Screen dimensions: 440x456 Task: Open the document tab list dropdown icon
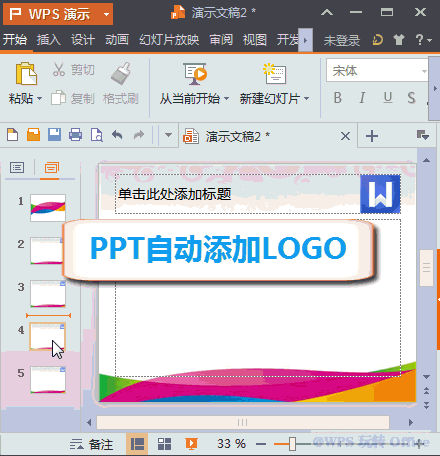[x=423, y=135]
